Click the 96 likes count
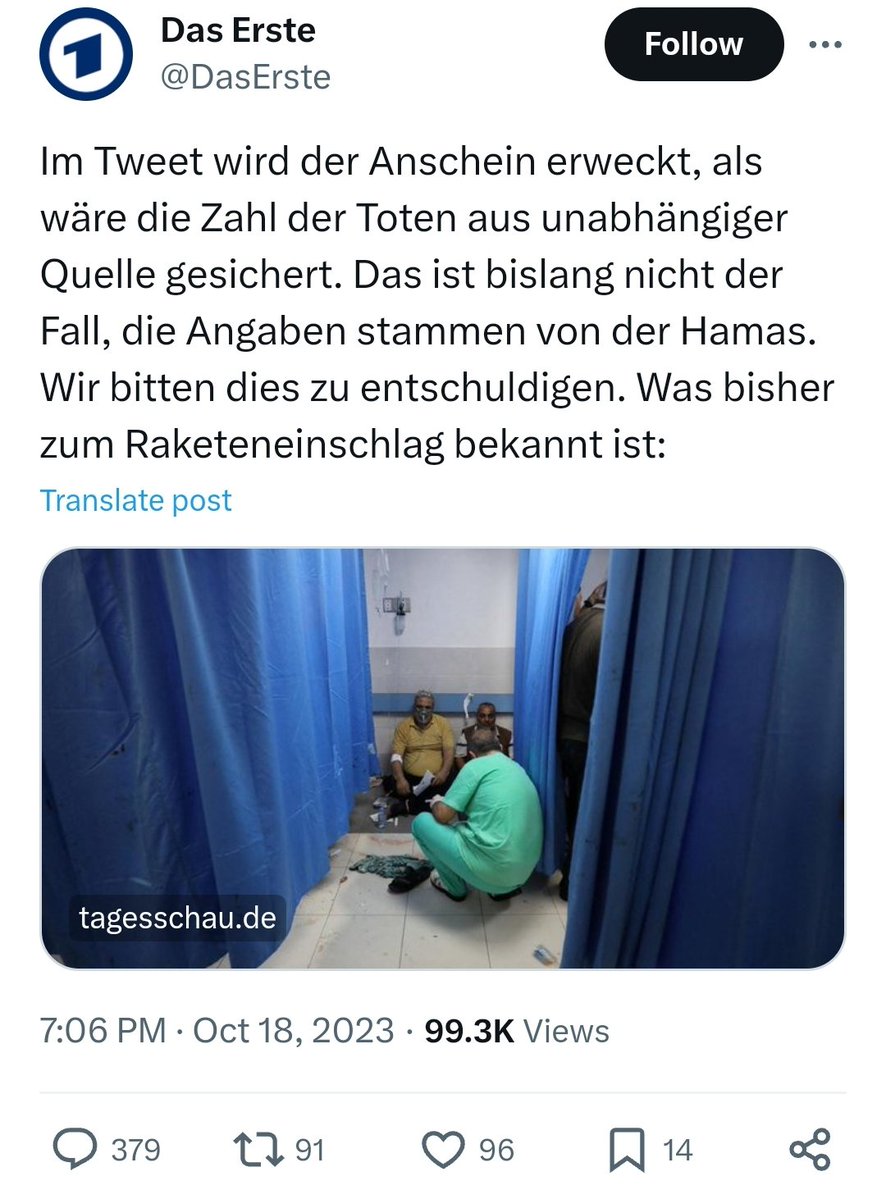886x1199 pixels. pyautogui.click(x=496, y=1150)
